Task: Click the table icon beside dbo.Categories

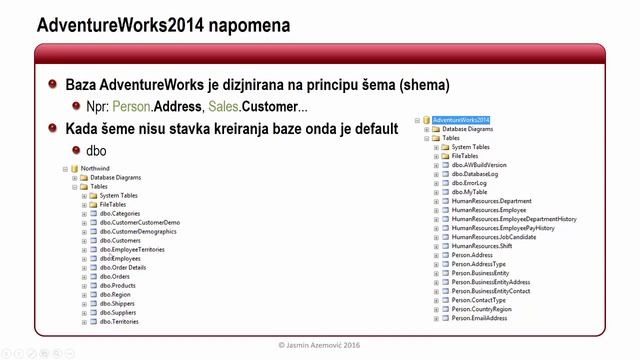Action: tap(93, 213)
